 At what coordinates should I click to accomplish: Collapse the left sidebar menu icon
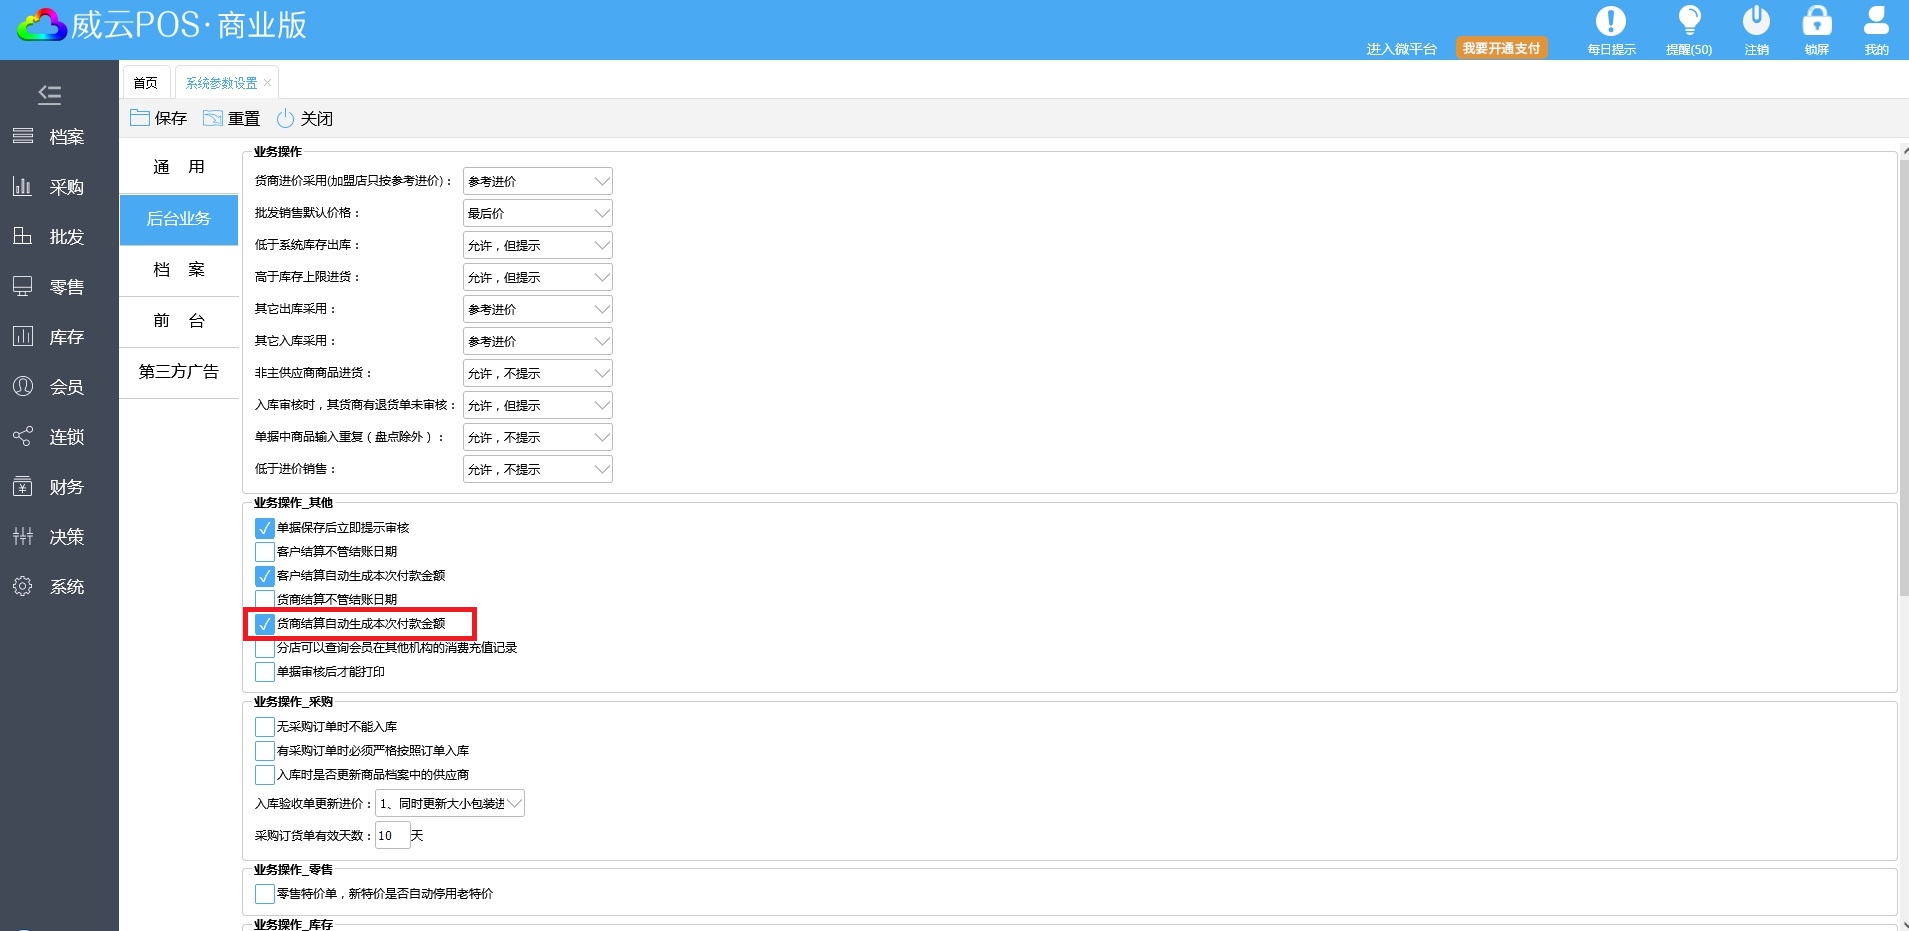pos(50,95)
